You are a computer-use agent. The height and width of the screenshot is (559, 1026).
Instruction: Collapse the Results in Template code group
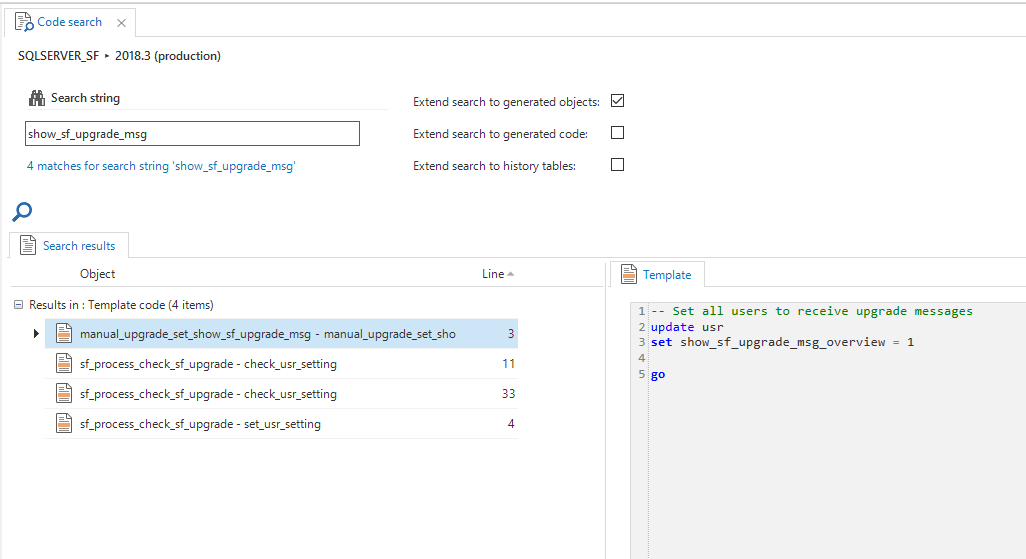point(18,305)
